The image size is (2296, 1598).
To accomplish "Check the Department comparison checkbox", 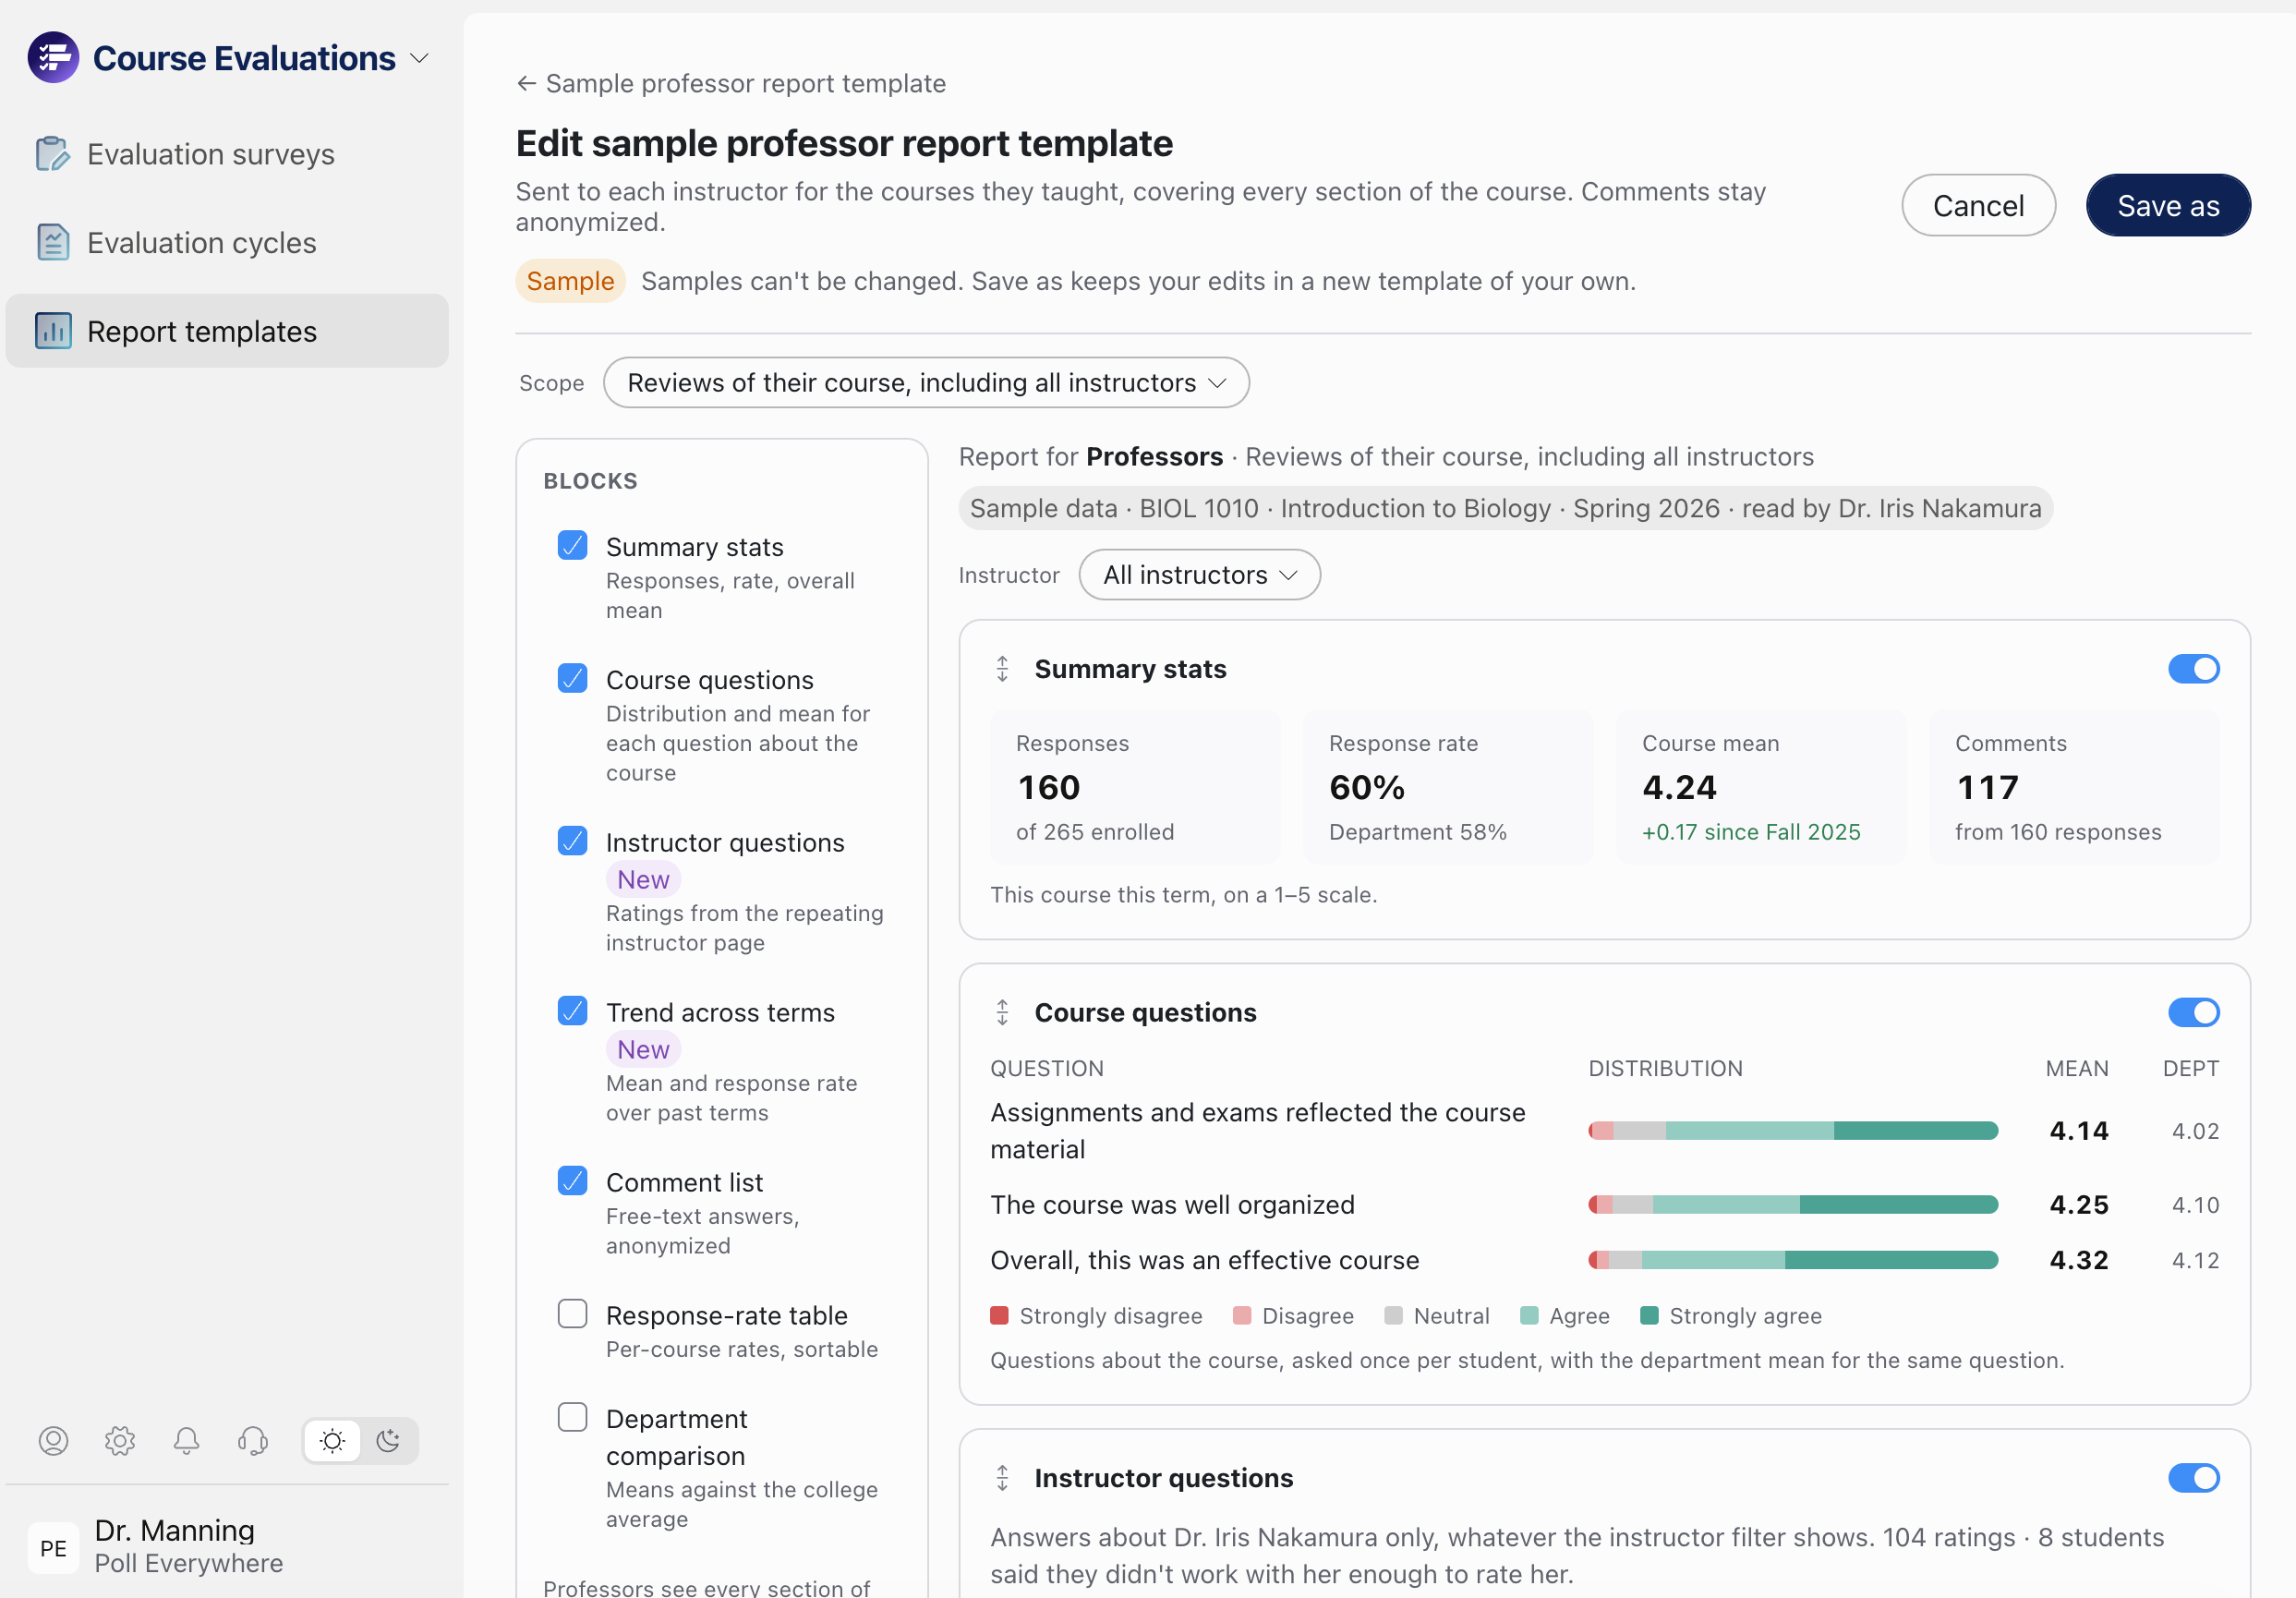I will 572,1418.
